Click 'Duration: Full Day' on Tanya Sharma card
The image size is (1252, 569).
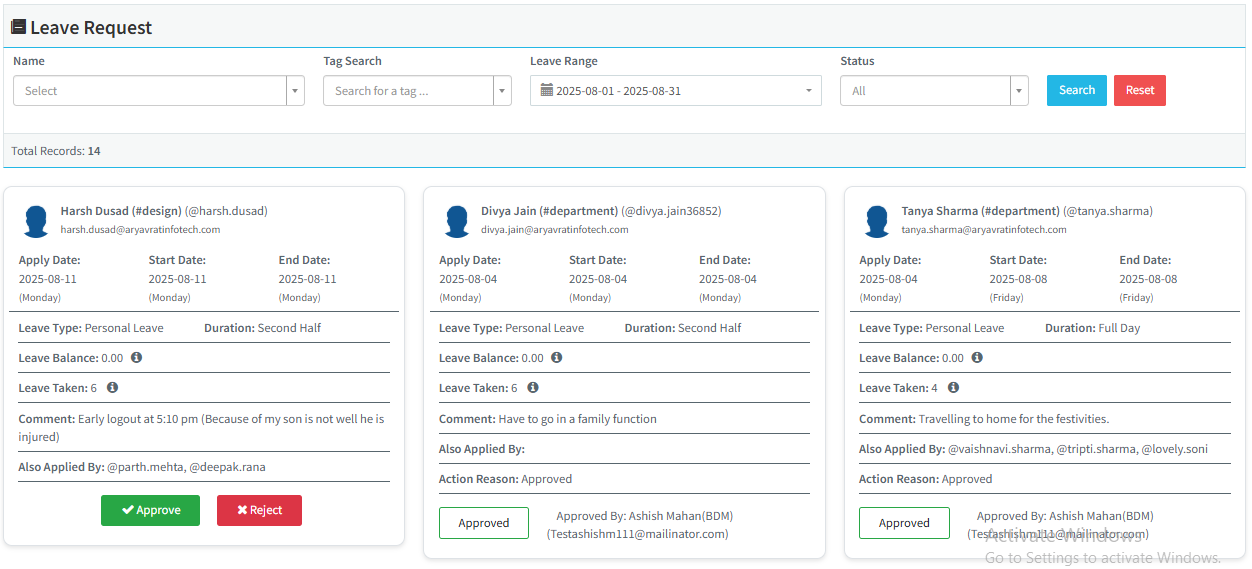[x=1092, y=328]
